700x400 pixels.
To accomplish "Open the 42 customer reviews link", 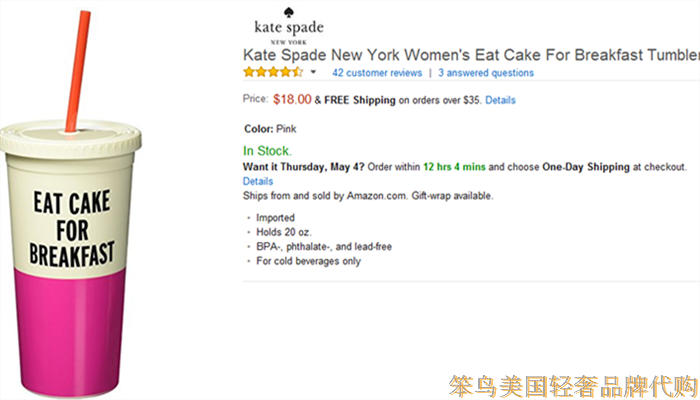I will 376,73.
